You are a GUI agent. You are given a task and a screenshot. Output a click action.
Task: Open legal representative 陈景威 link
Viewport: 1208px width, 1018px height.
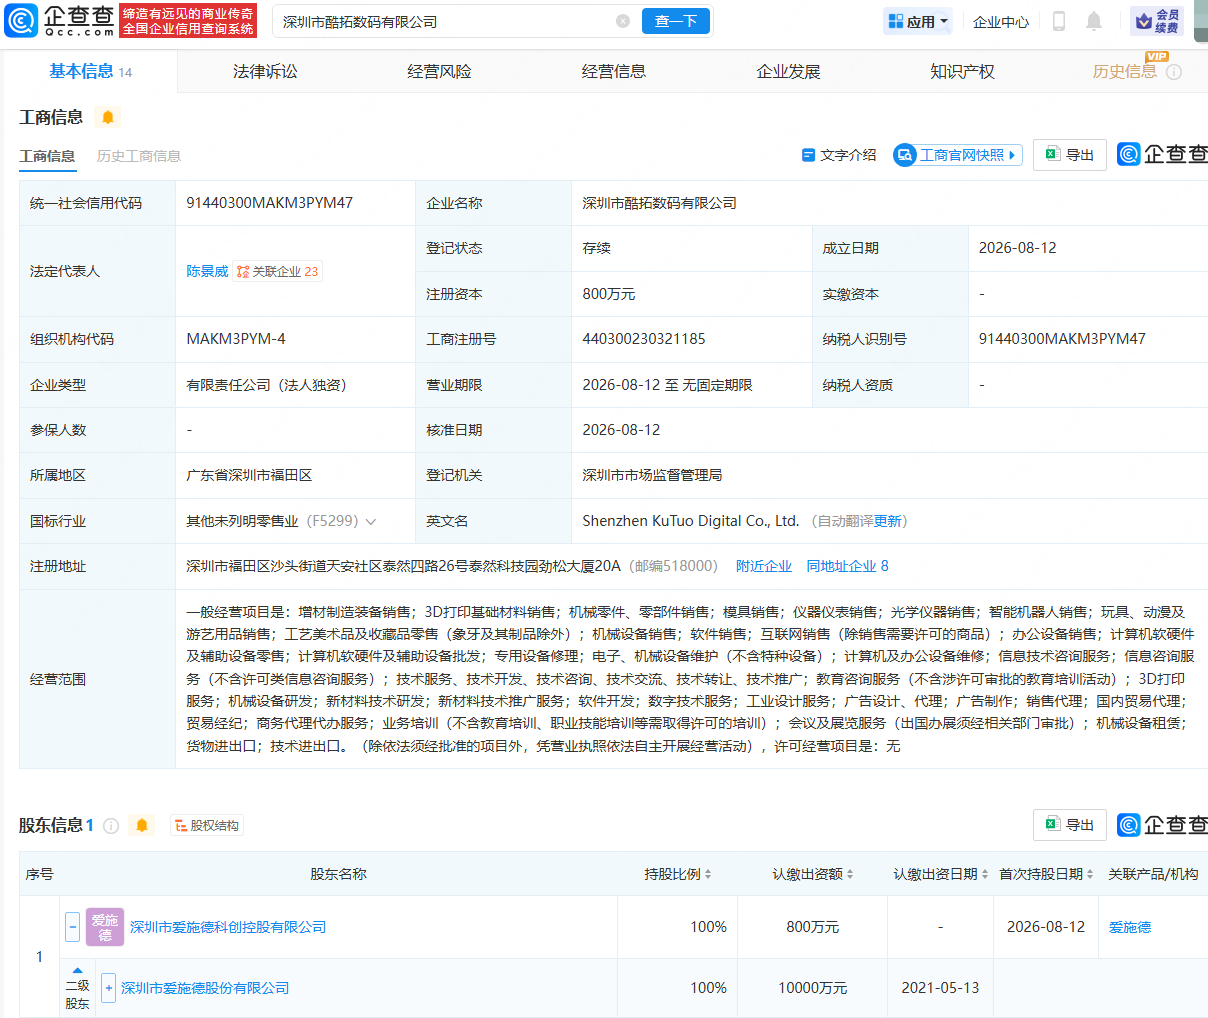click(x=207, y=271)
